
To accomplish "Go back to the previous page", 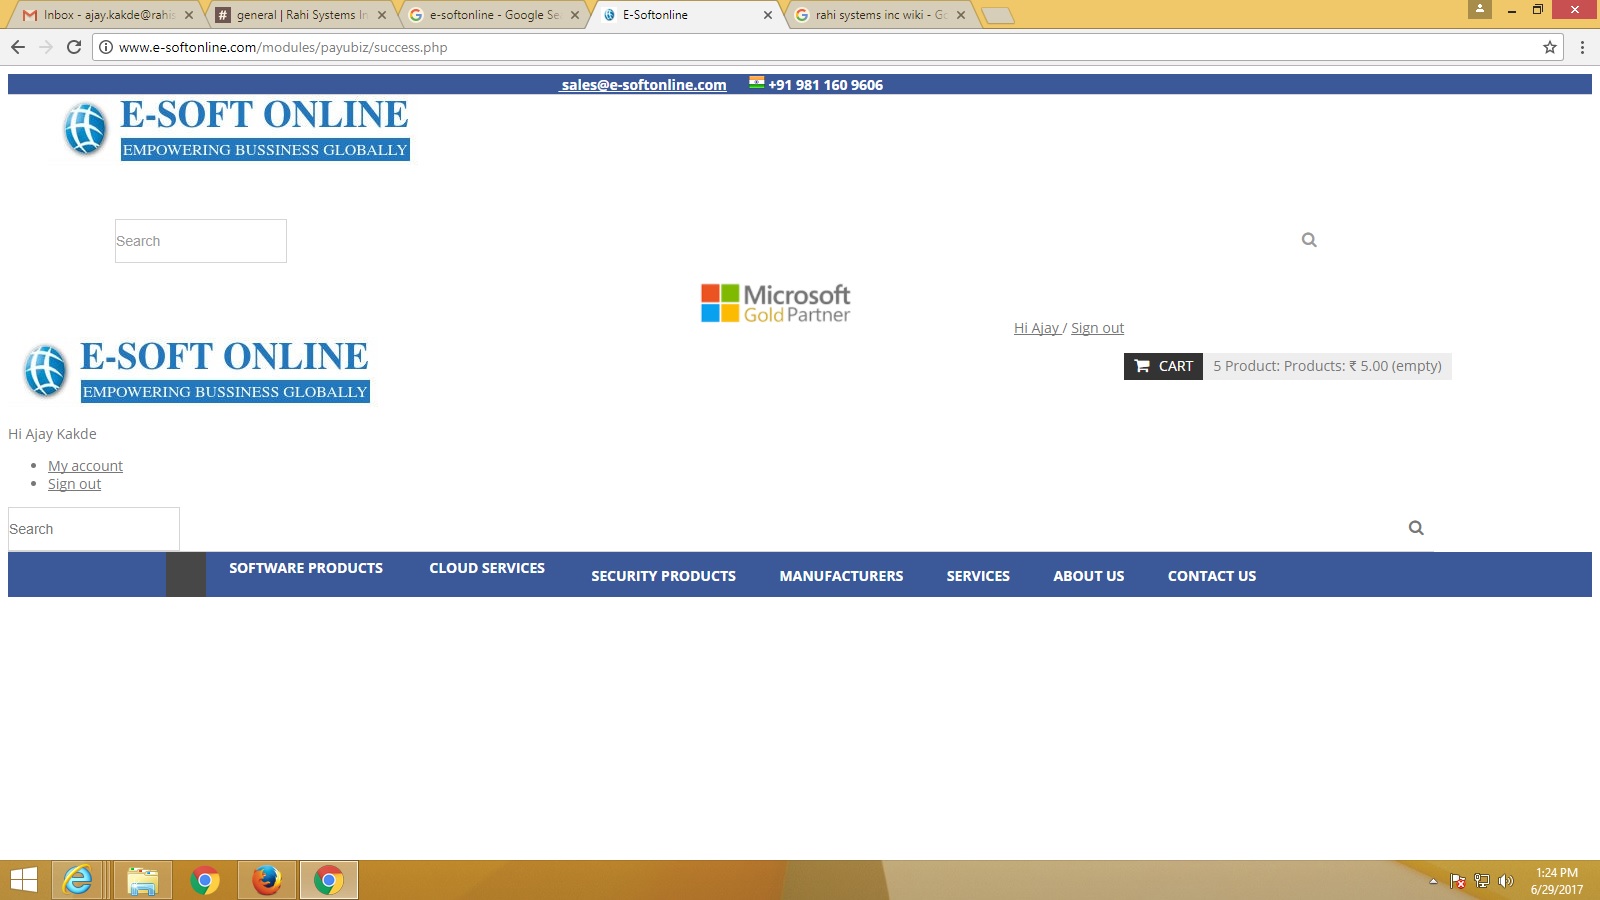I will 18,47.
